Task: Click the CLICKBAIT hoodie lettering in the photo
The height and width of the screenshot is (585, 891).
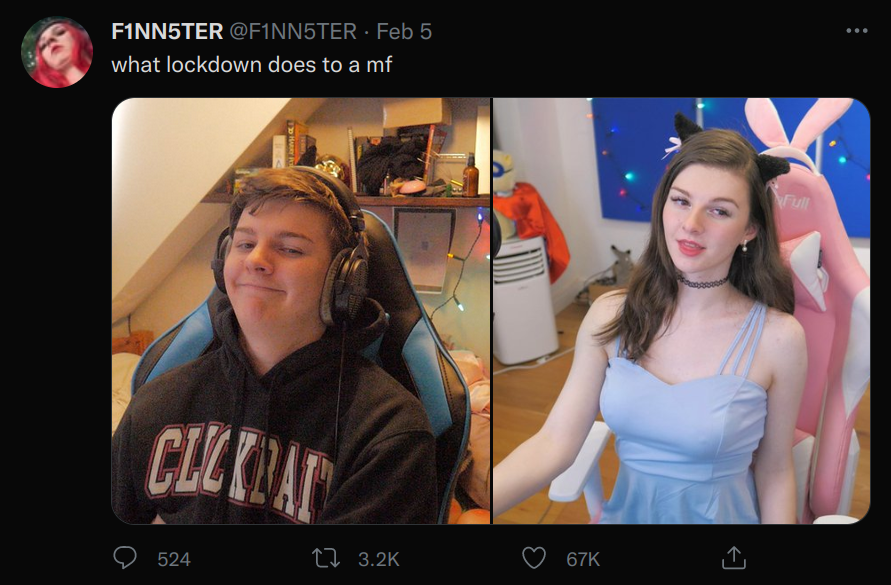Action: tap(240, 473)
